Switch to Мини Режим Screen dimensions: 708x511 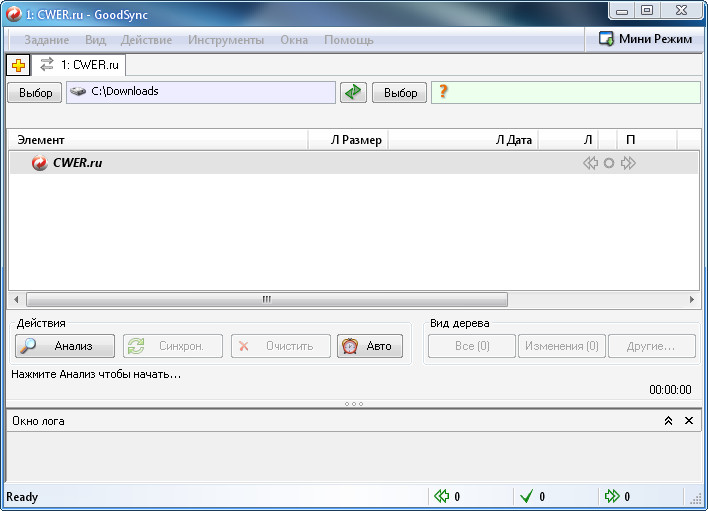point(645,39)
